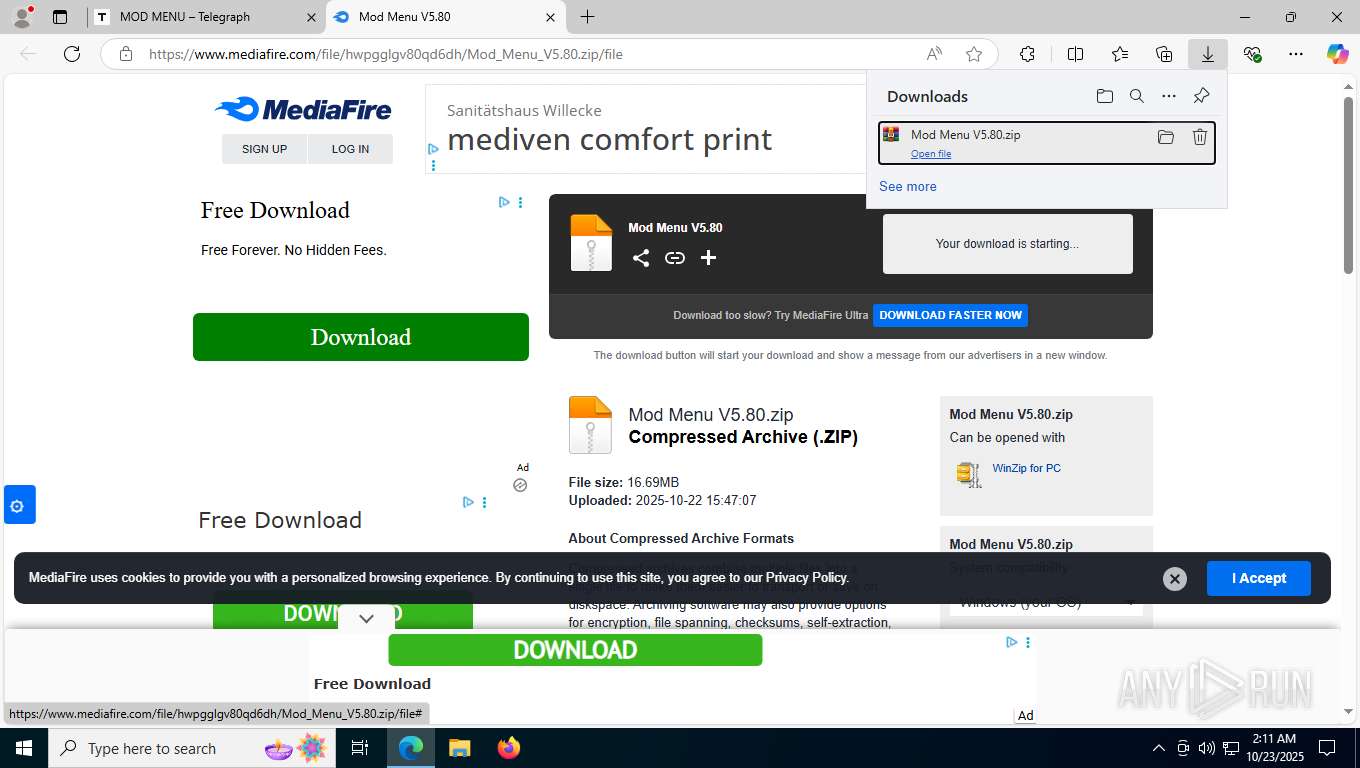1360x768 pixels.
Task: Toggle Read aloud icon in address bar
Action: (934, 54)
